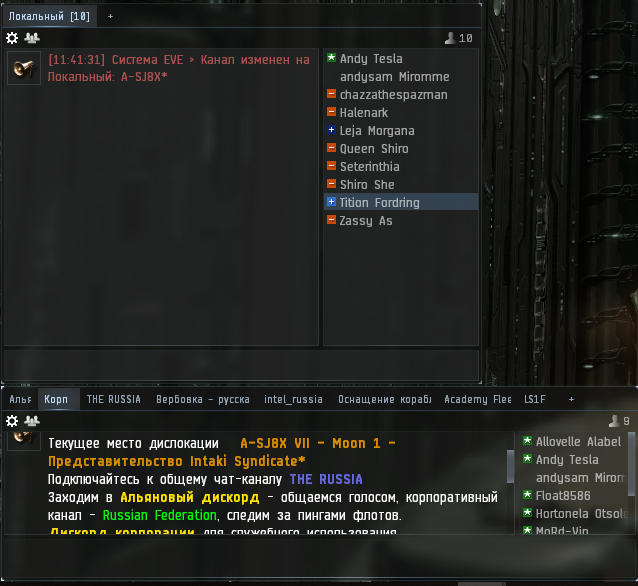The width and height of the screenshot is (638, 586).
Task: Open Local chat settings gear icon
Action: [12, 38]
